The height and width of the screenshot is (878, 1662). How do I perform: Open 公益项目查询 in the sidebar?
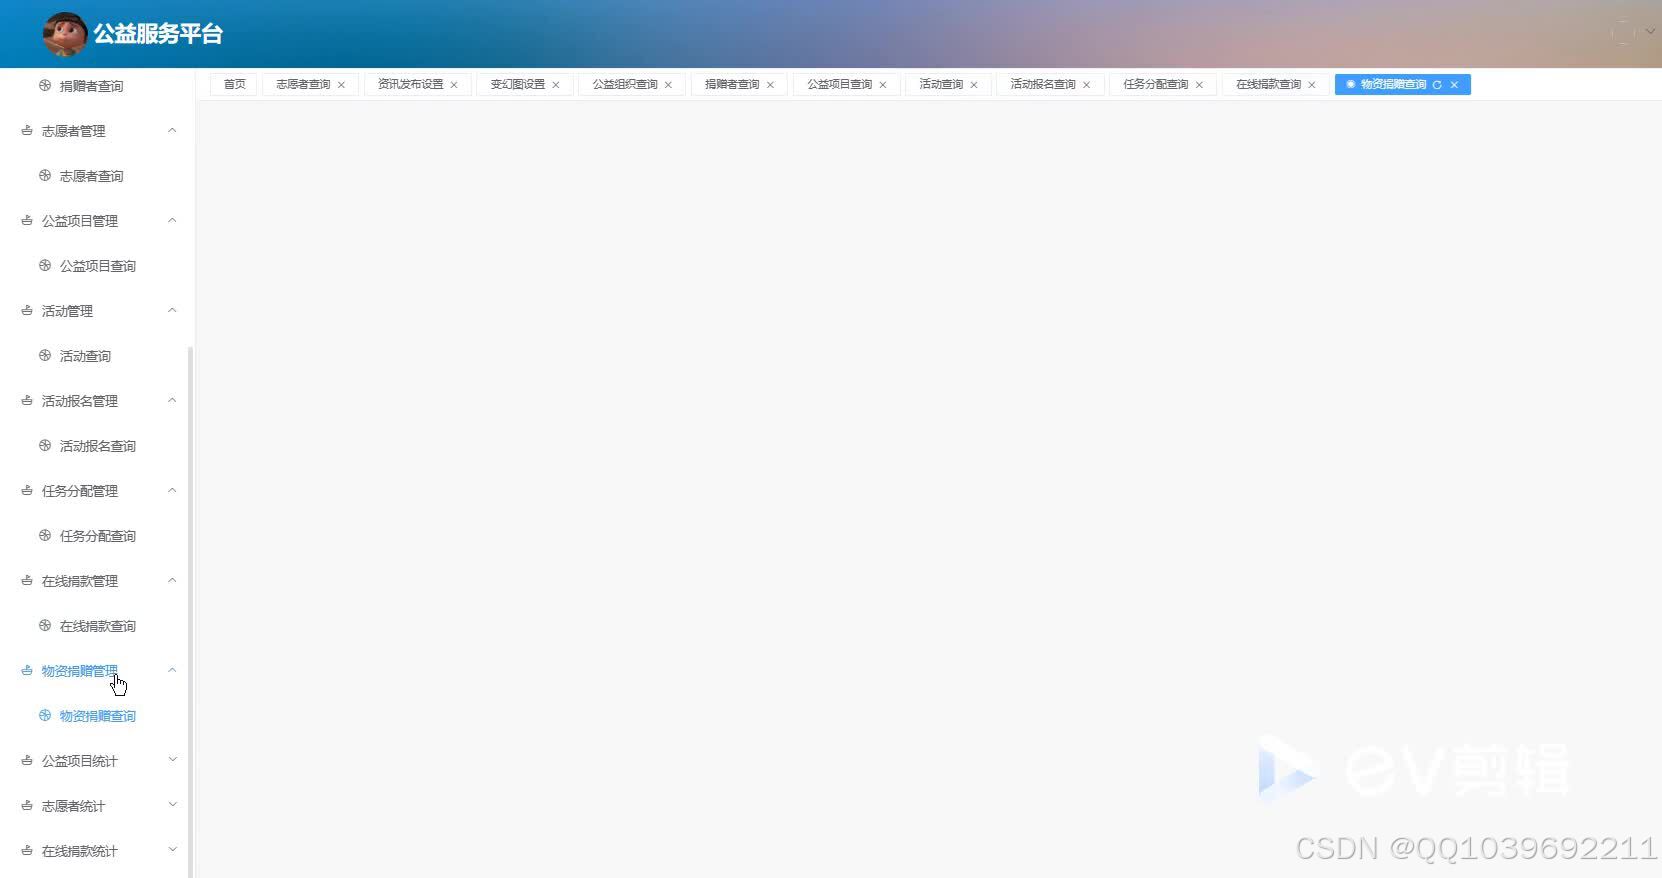click(97, 266)
